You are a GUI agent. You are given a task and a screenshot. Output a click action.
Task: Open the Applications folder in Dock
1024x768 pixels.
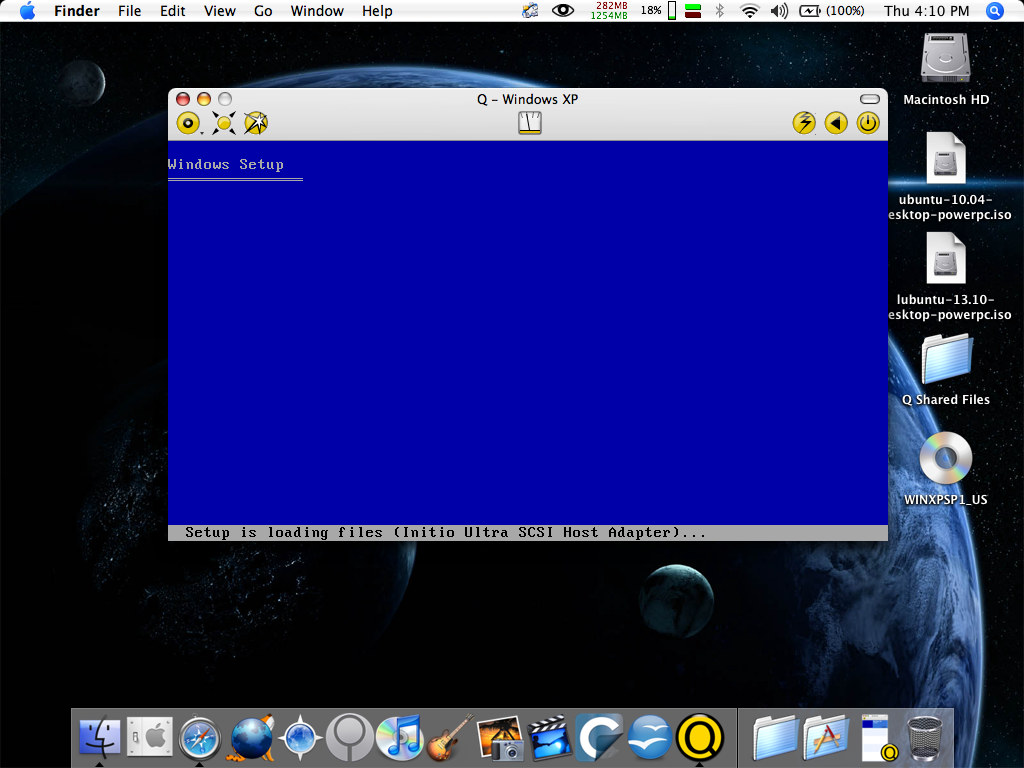pos(825,738)
